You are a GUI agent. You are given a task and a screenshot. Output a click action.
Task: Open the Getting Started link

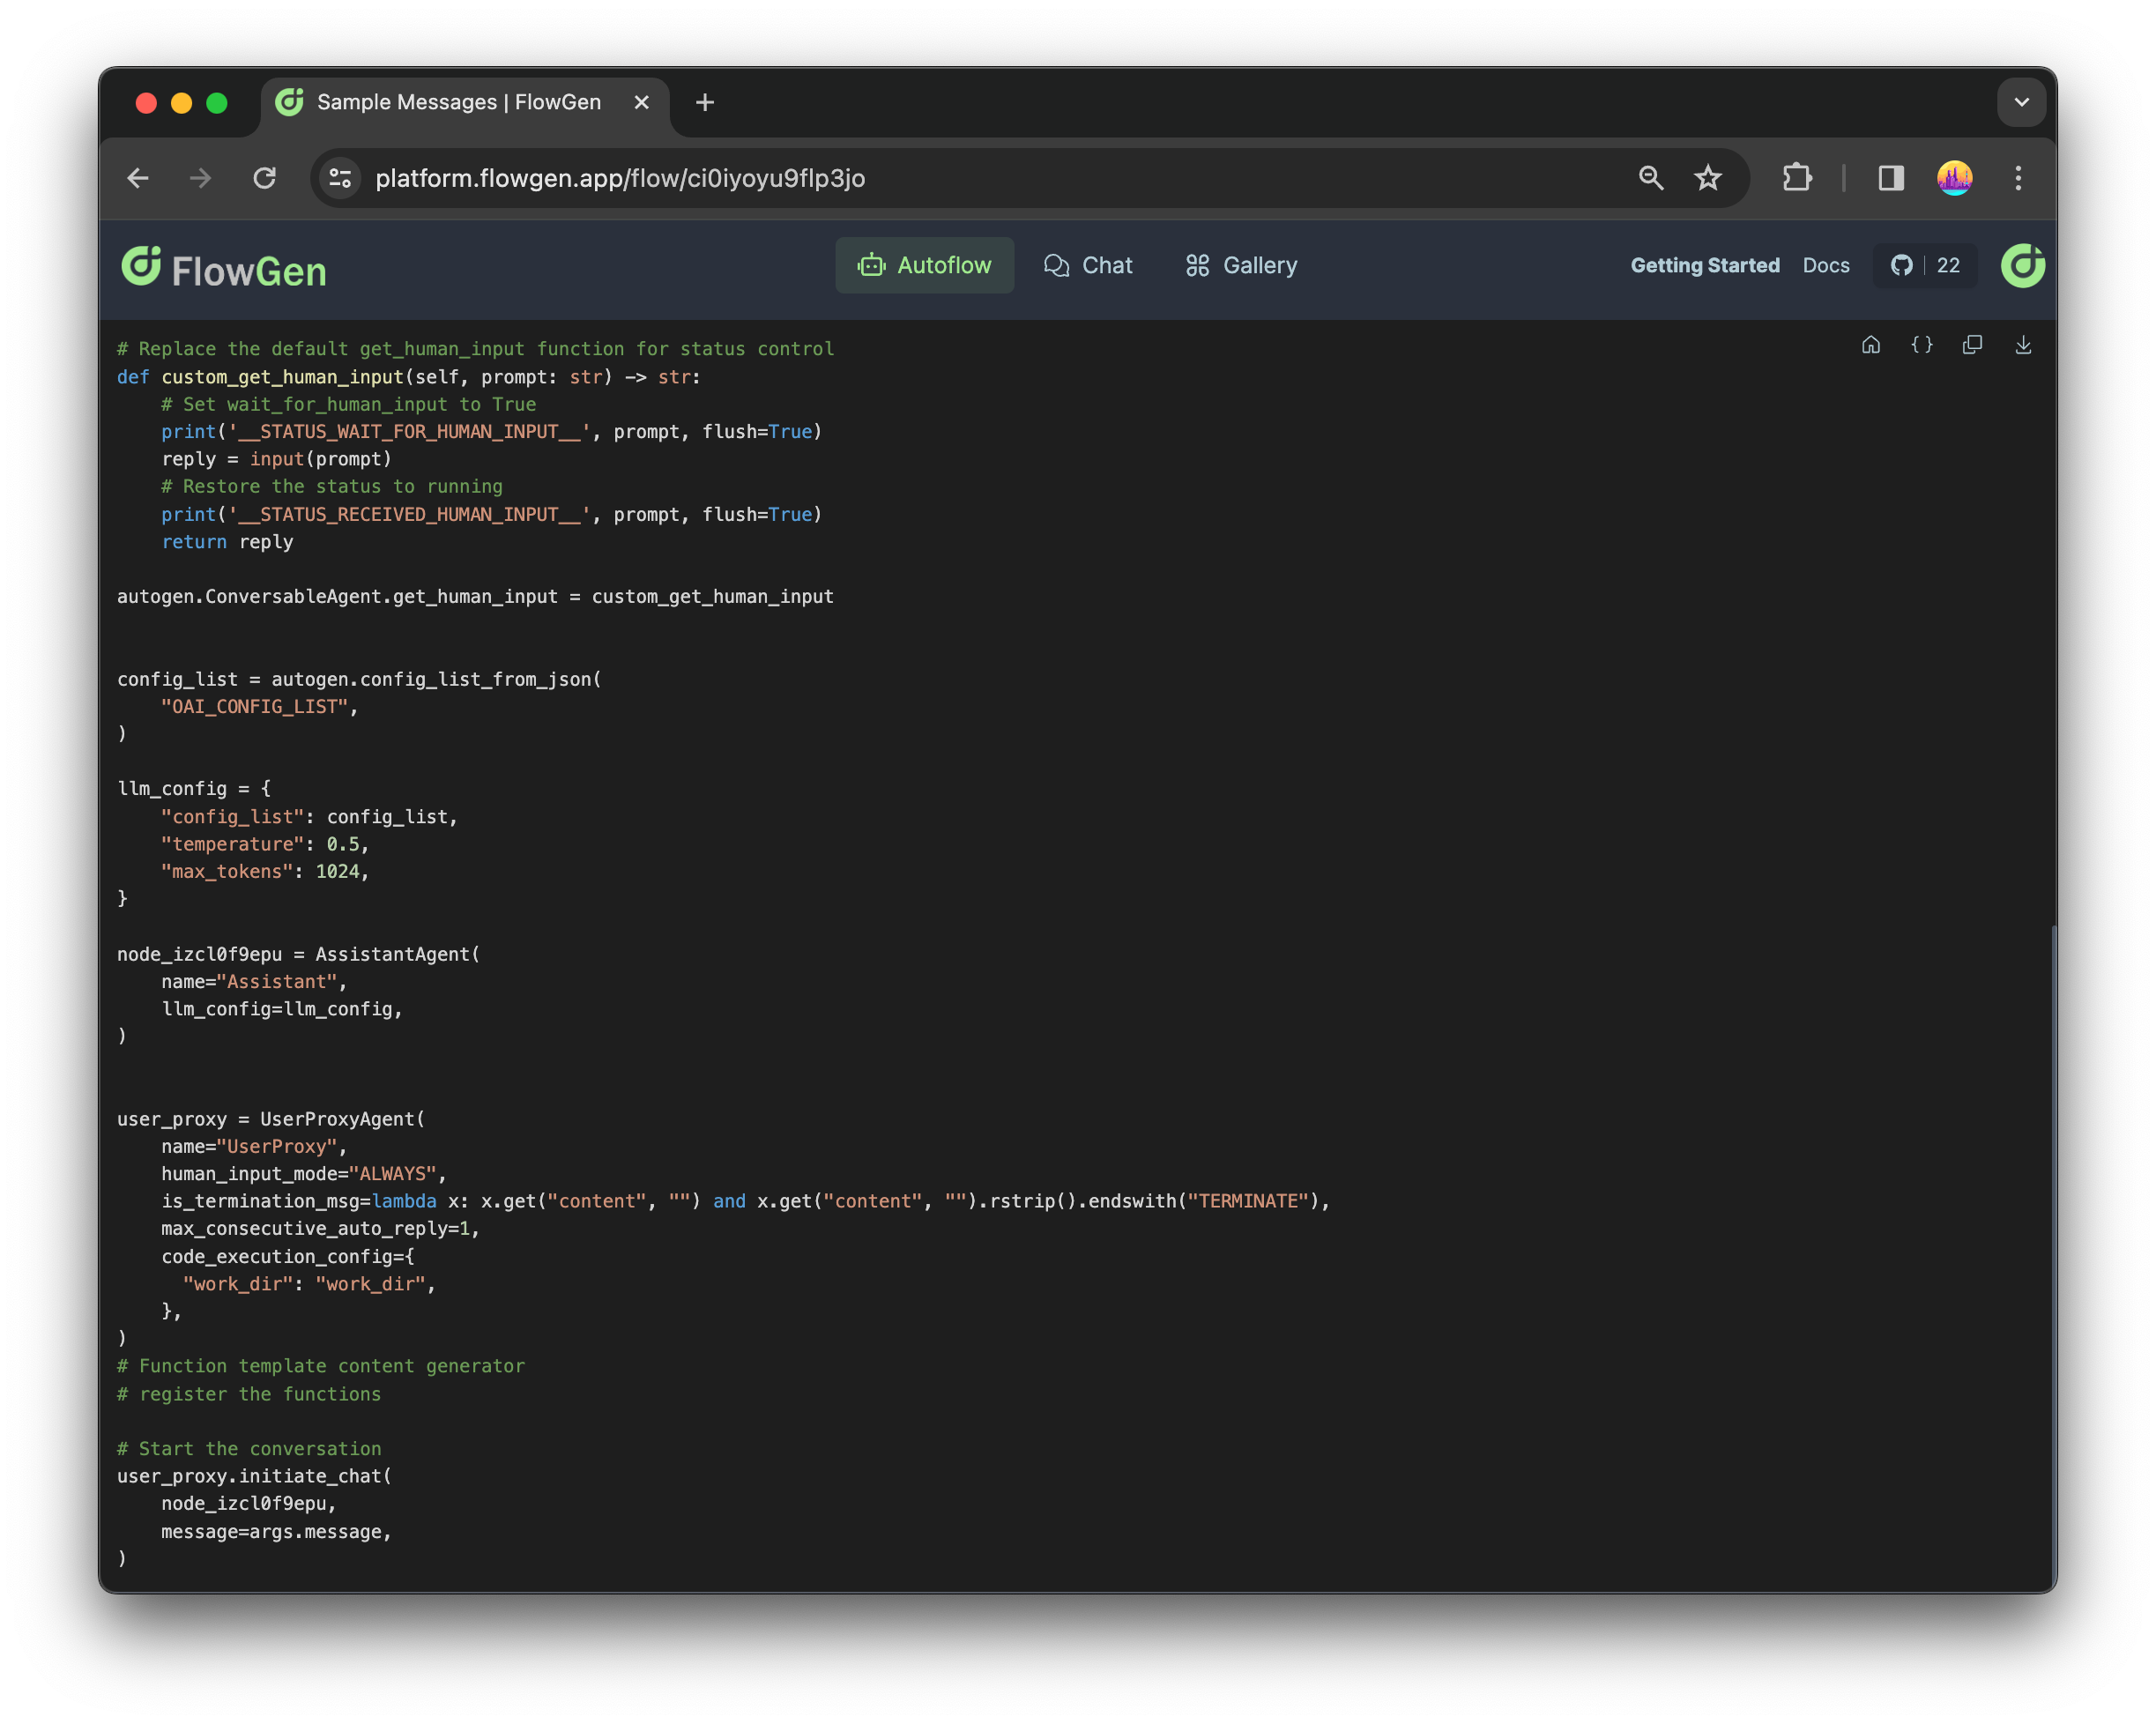pyautogui.click(x=1705, y=265)
